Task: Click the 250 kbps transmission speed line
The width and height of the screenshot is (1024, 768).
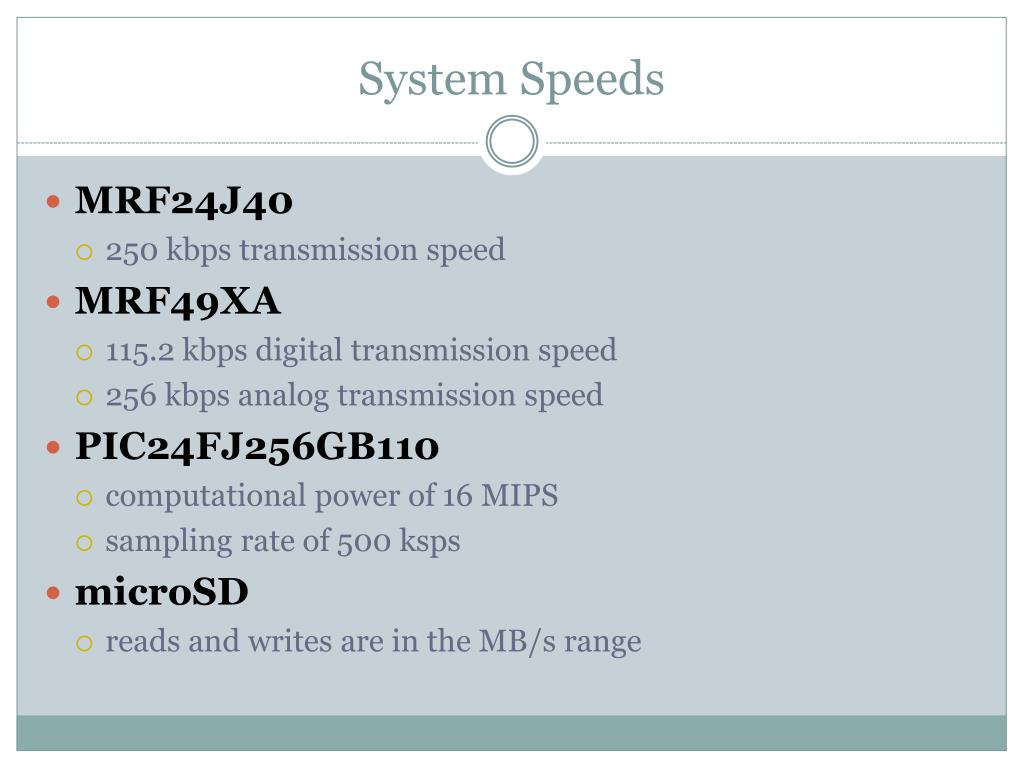Action: point(305,251)
